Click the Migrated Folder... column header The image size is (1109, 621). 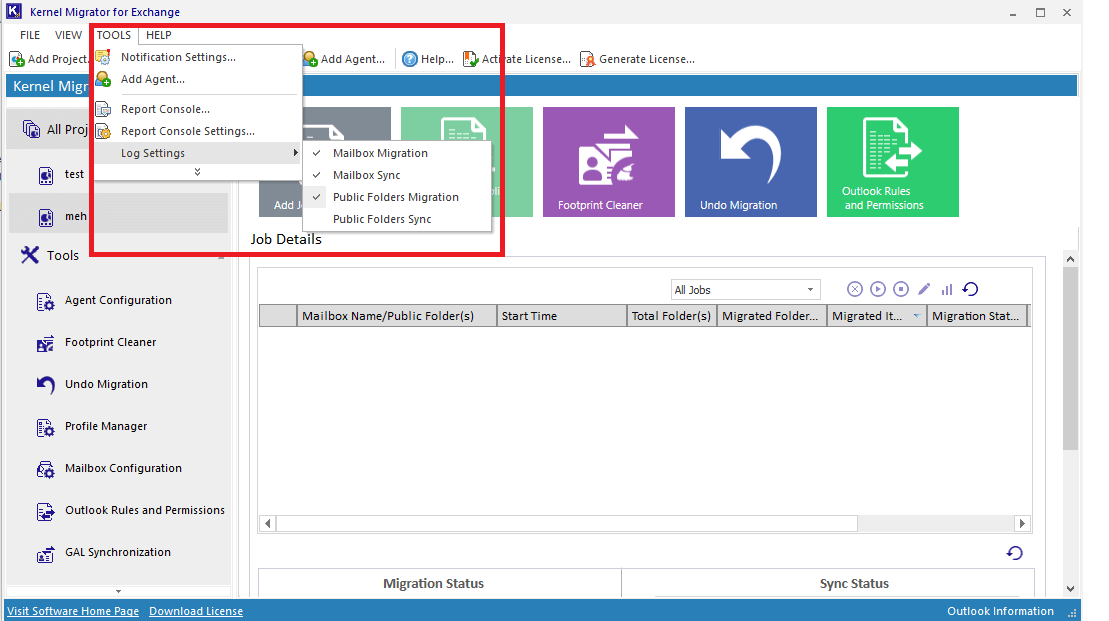pos(772,316)
